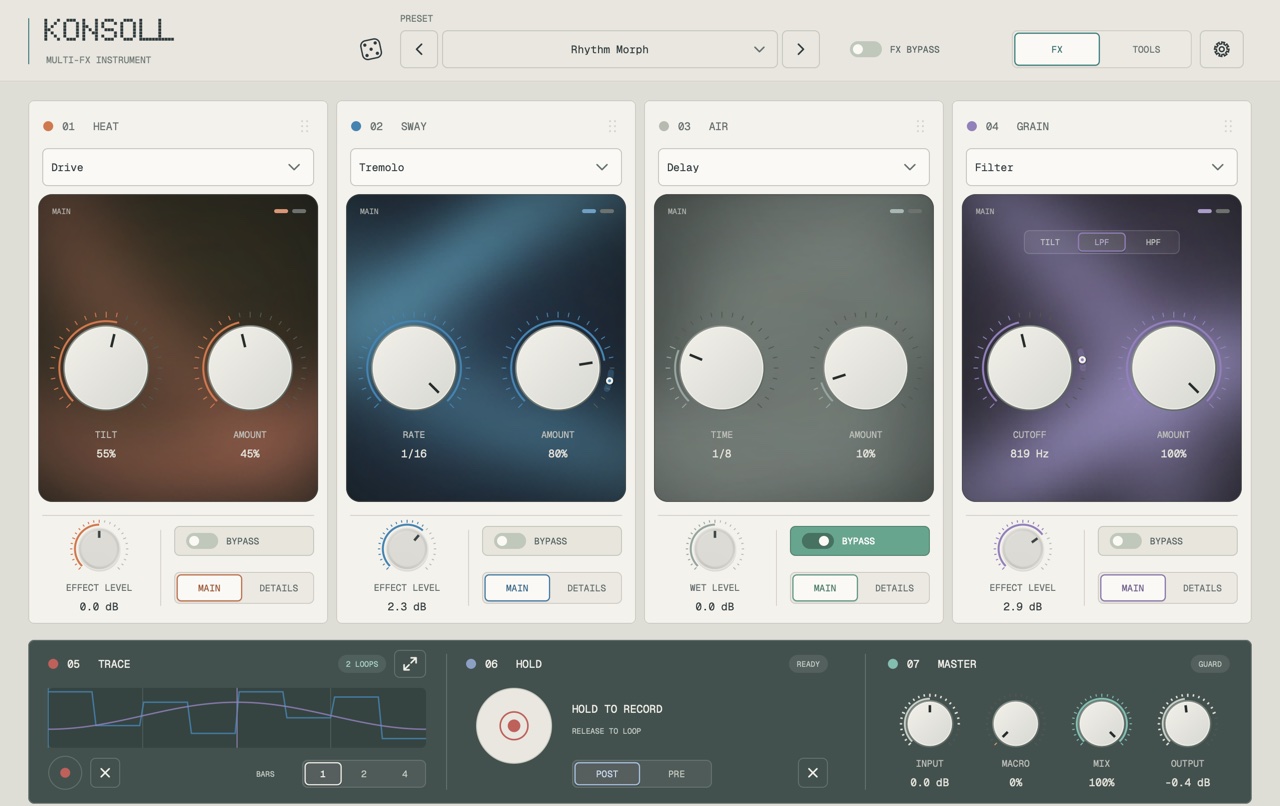Select POST in HOLD panel
Viewport: 1280px width, 806px height.
pos(607,774)
